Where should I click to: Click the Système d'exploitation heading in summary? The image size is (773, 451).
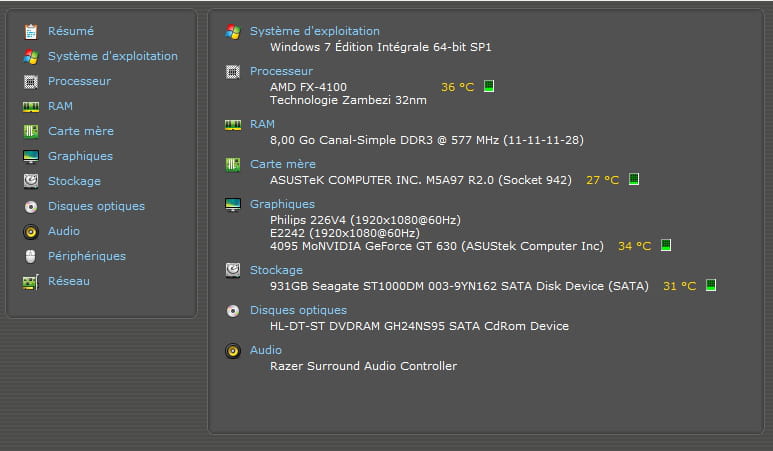(x=314, y=31)
